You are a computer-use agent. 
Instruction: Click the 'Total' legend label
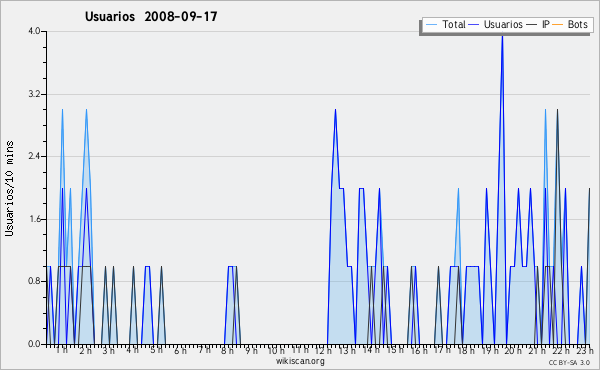click(x=454, y=24)
